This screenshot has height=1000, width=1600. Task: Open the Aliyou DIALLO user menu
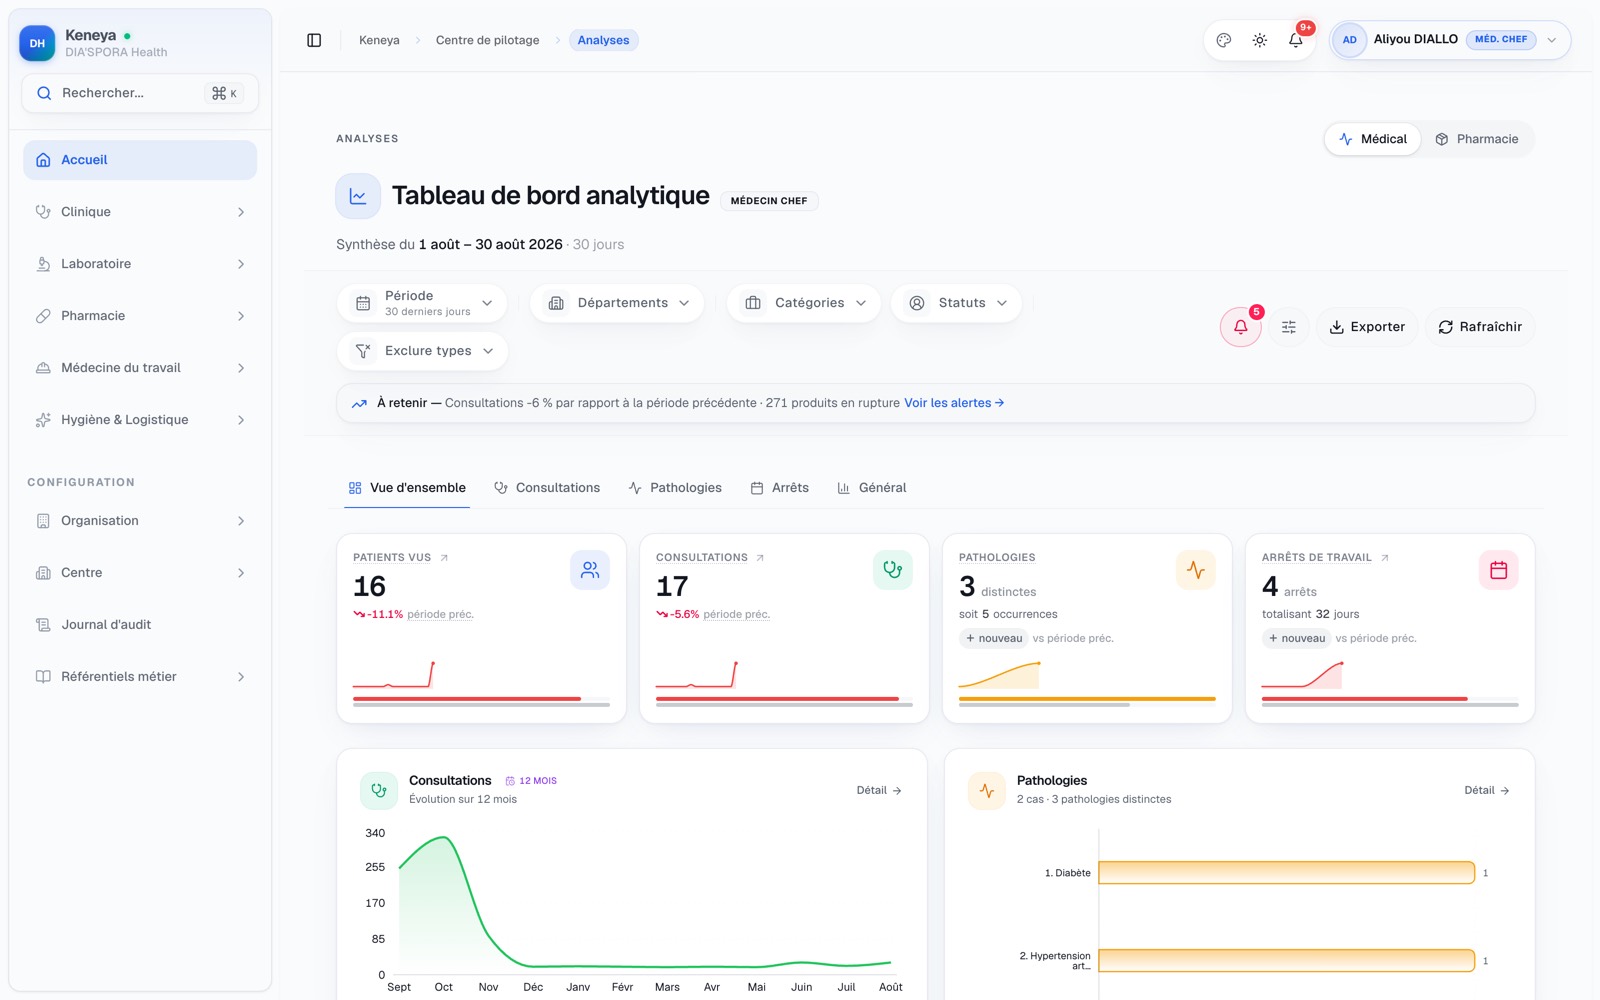1450,40
